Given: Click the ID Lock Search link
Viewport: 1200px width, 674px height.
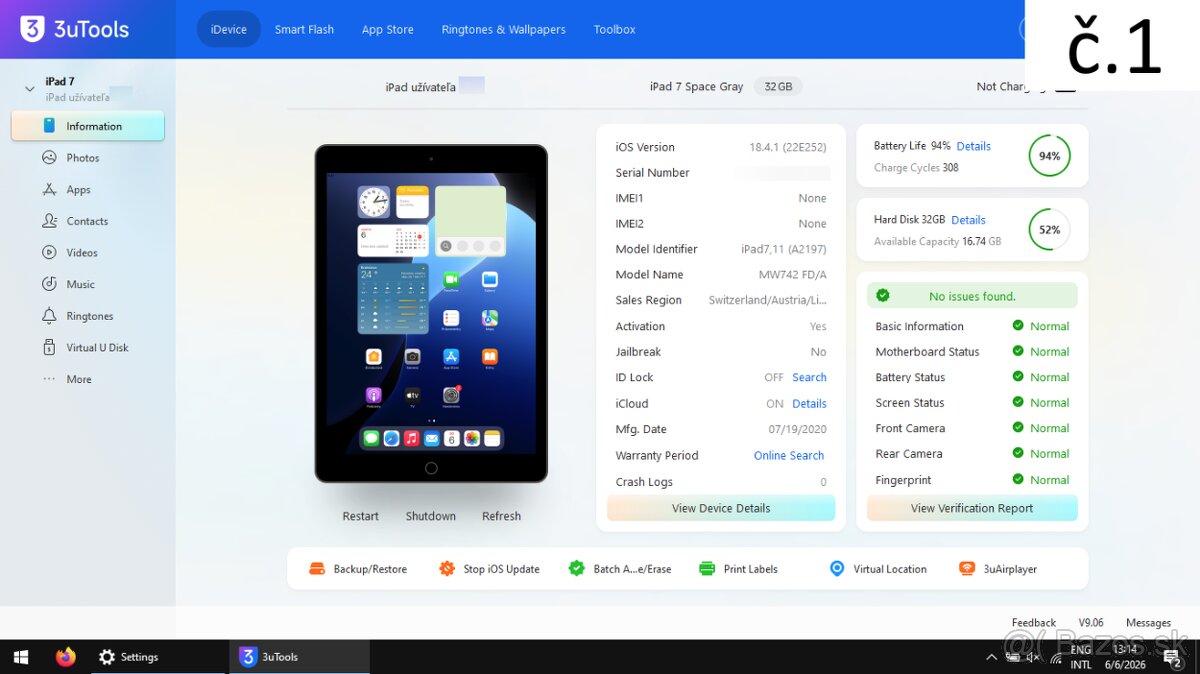Looking at the screenshot, I should [809, 377].
